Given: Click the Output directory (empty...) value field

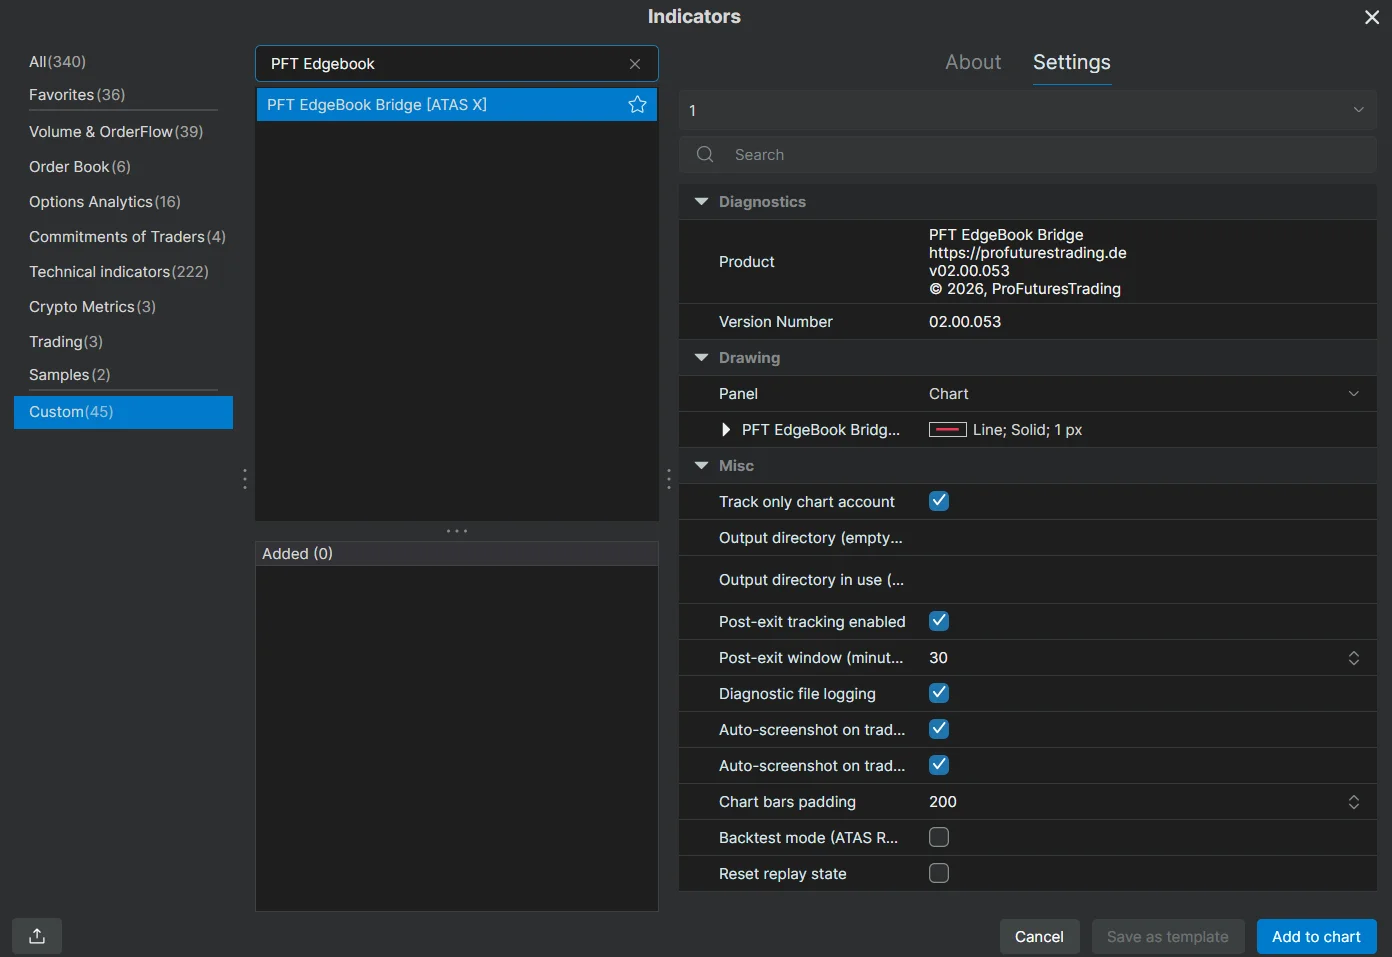Looking at the screenshot, I should click(1148, 537).
